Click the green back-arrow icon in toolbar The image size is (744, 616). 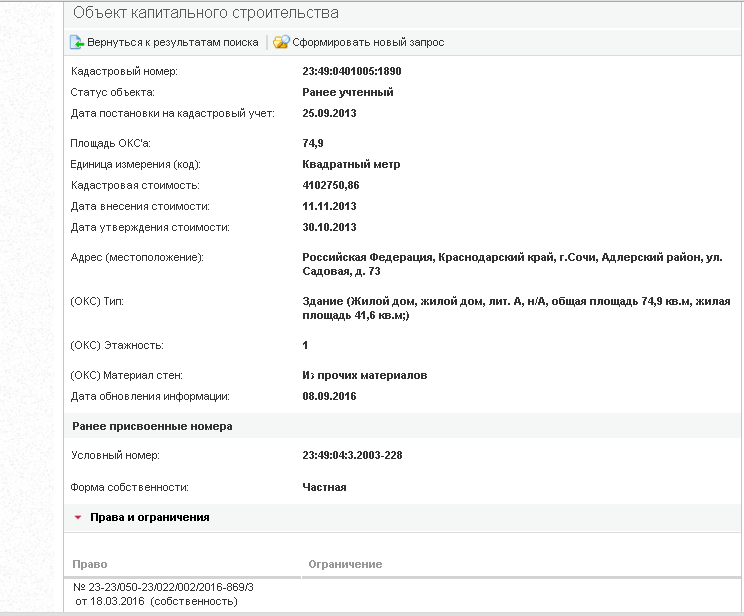coord(77,43)
